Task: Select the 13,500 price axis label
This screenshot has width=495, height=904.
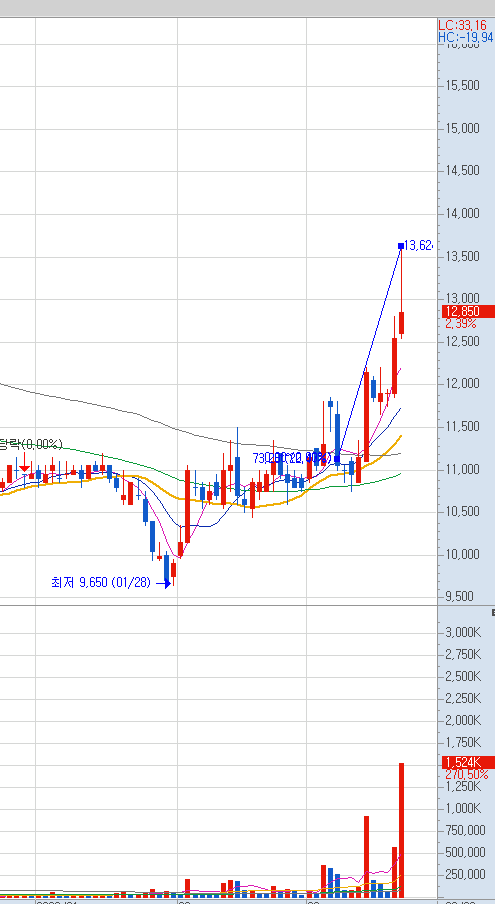Action: (x=462, y=256)
